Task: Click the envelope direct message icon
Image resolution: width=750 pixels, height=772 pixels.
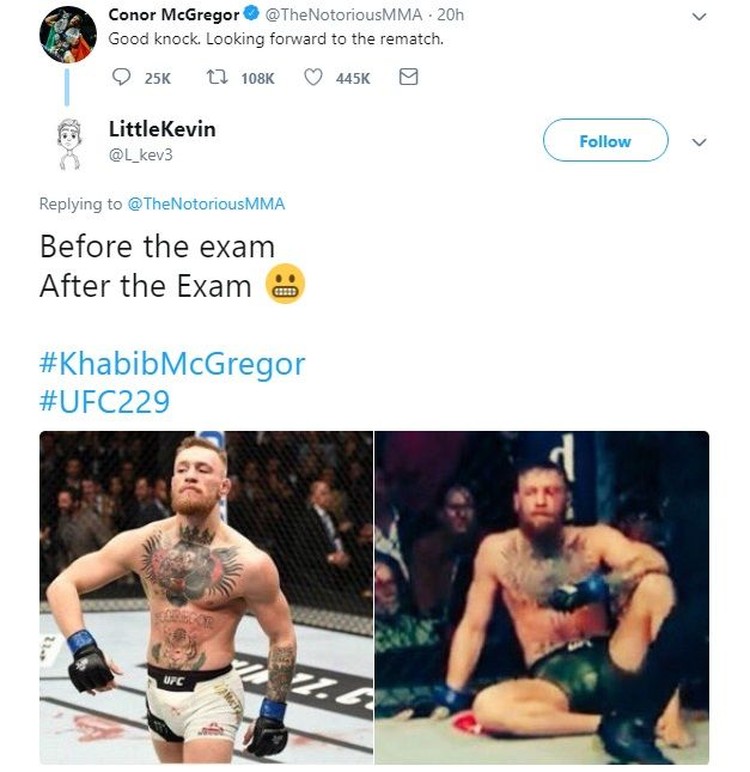Action: (x=408, y=77)
